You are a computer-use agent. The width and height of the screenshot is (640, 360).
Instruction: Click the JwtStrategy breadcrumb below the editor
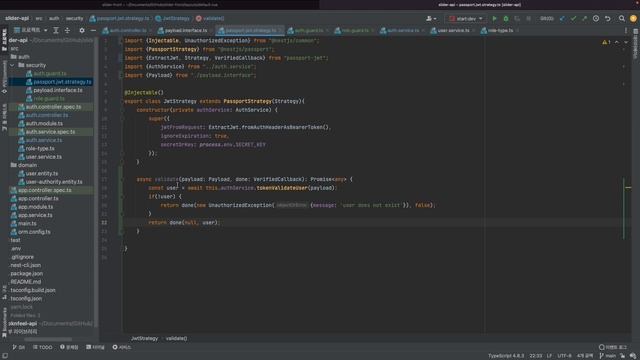click(144, 338)
